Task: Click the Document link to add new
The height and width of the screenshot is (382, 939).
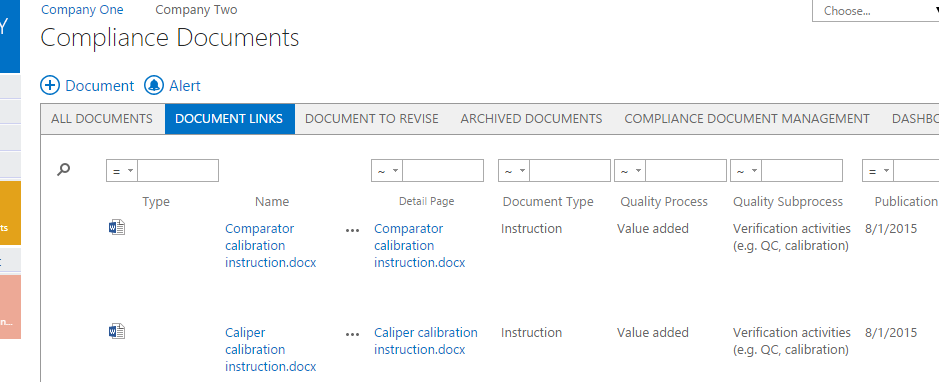Action: (x=99, y=86)
